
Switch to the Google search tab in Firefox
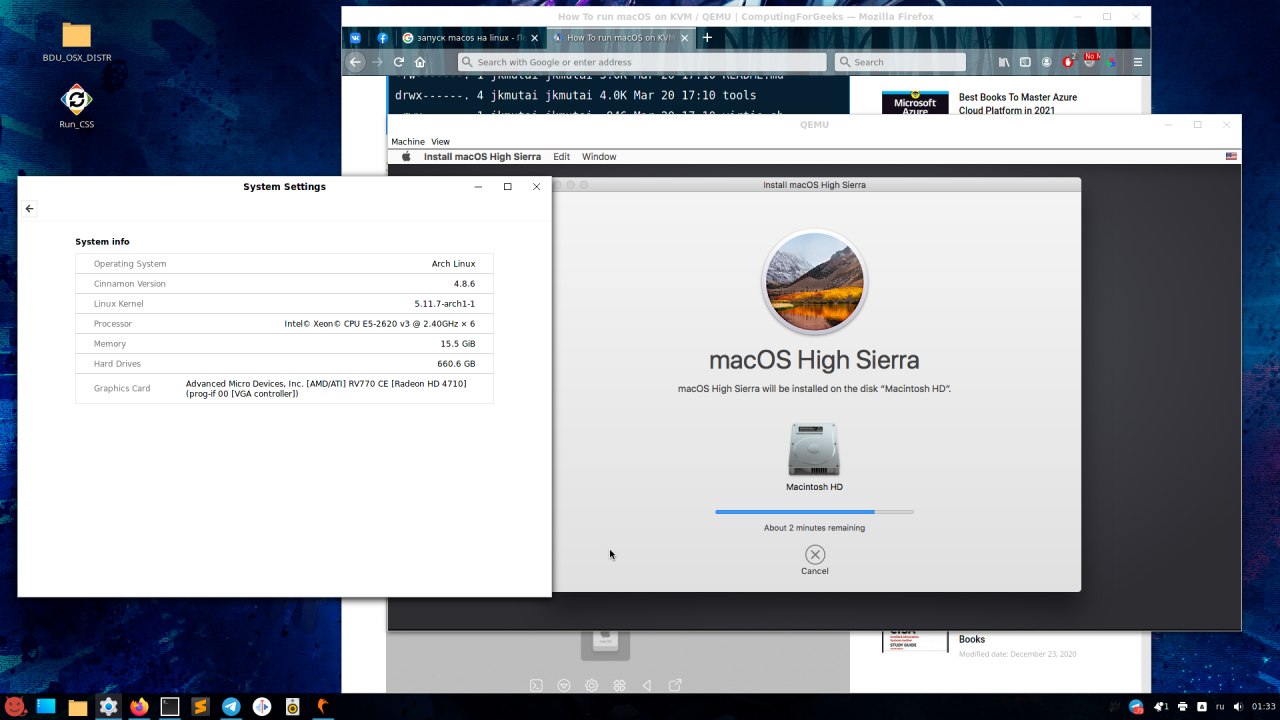point(469,38)
